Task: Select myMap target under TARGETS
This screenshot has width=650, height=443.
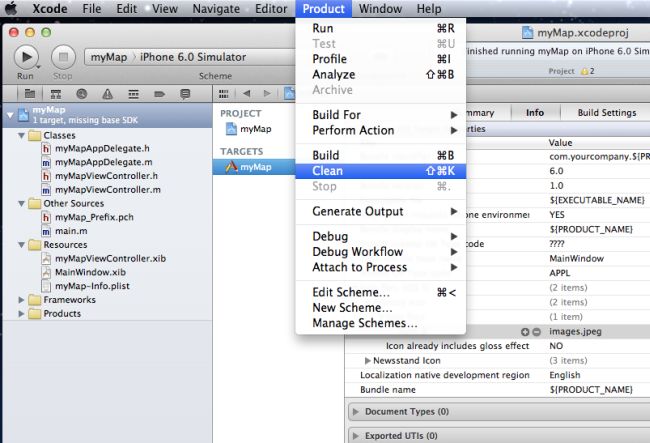Action: pos(254,167)
